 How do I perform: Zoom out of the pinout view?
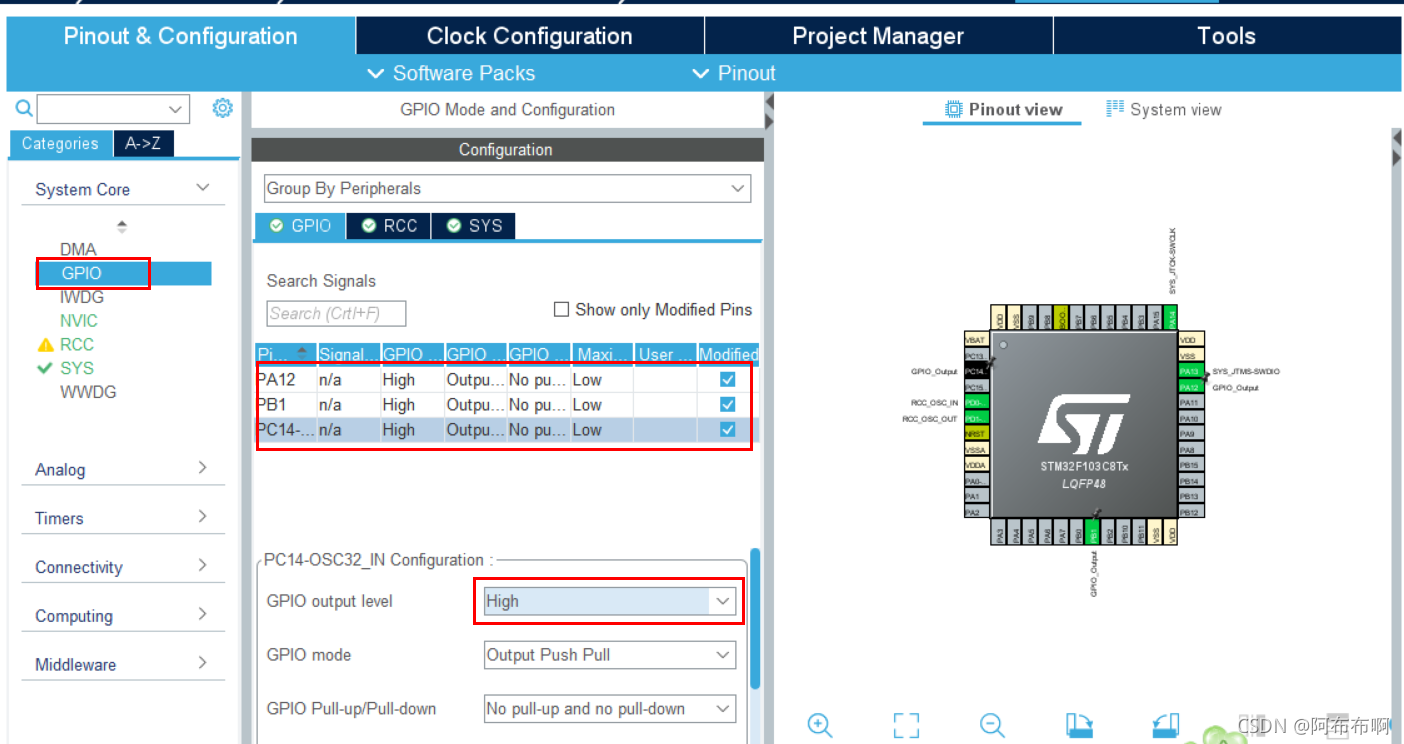pyautogui.click(x=992, y=725)
